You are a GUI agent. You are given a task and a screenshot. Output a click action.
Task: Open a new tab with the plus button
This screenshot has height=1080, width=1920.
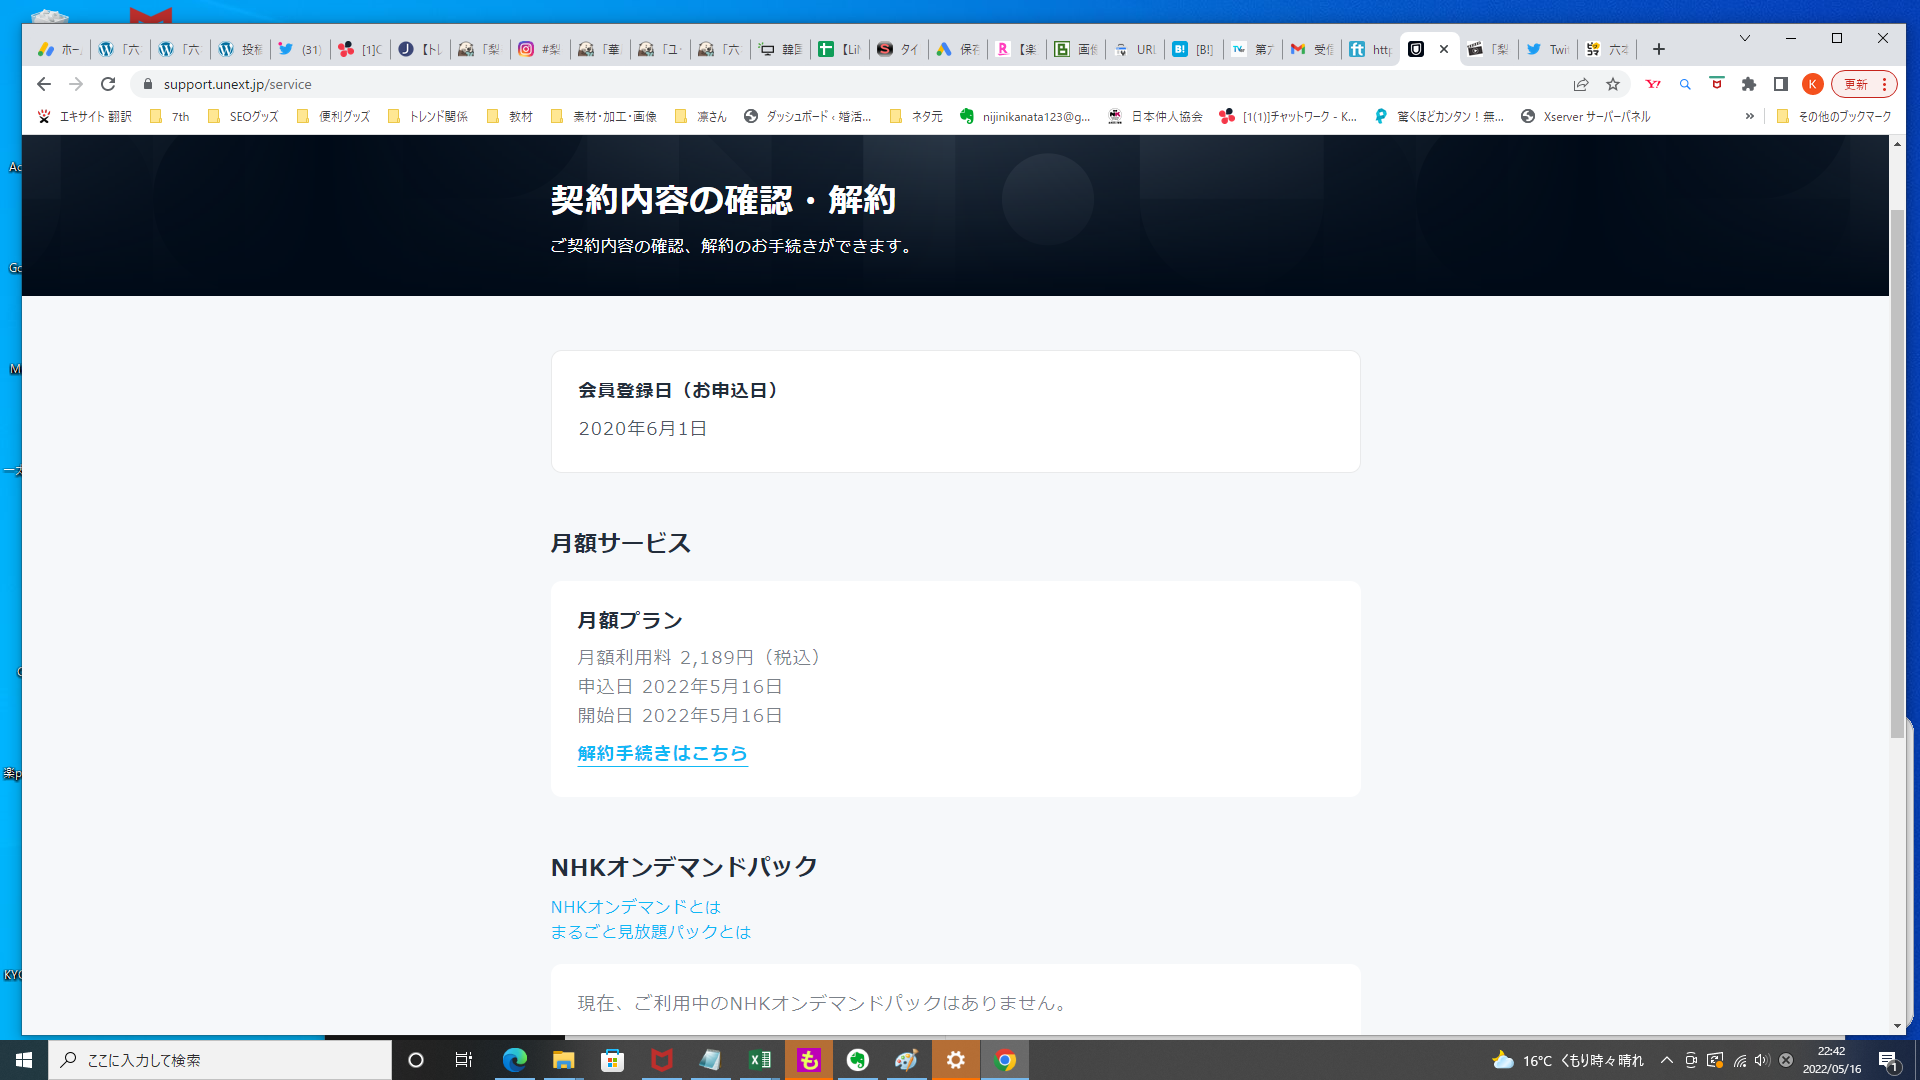(1659, 49)
